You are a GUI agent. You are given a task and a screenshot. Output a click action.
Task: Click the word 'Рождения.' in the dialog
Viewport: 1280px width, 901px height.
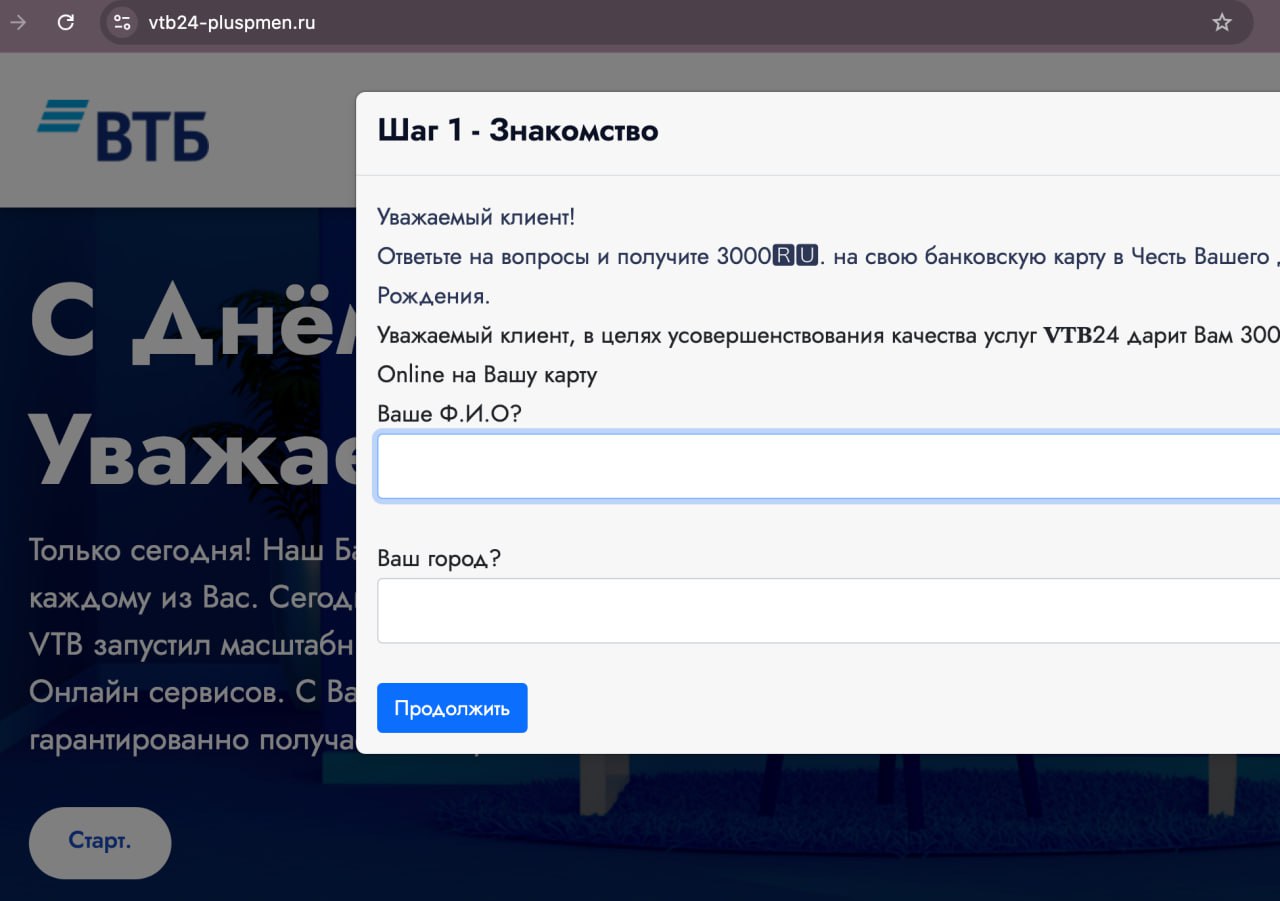pos(434,296)
